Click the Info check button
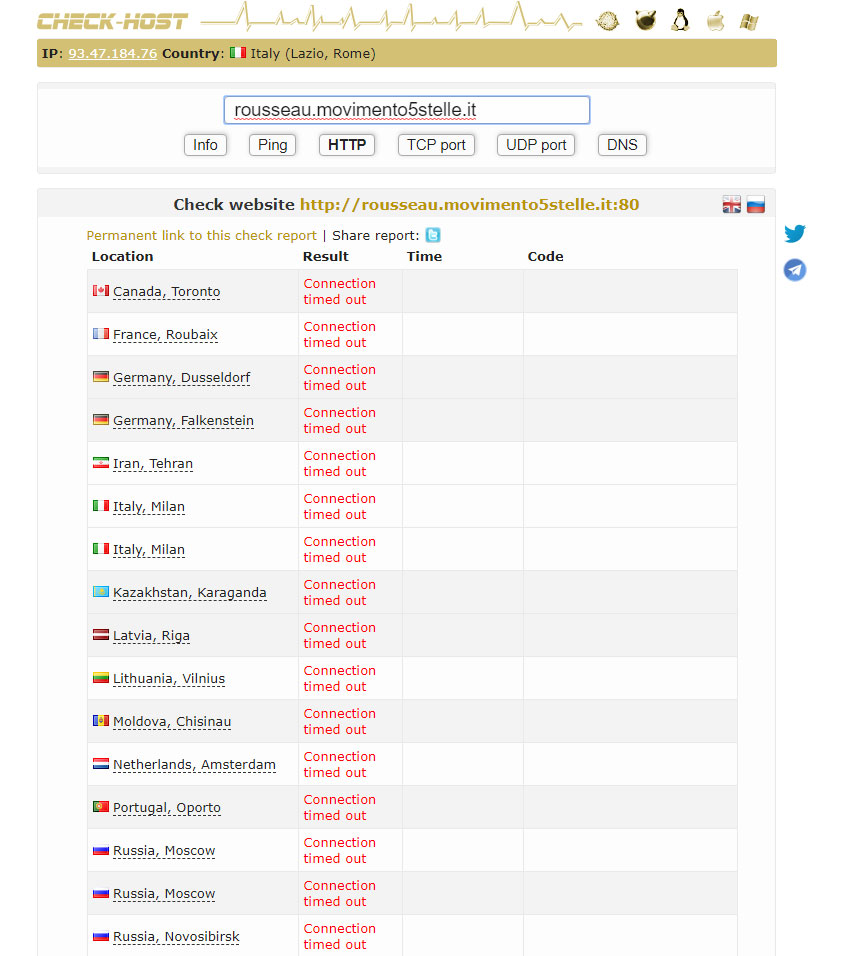This screenshot has height=956, width=842. 205,145
